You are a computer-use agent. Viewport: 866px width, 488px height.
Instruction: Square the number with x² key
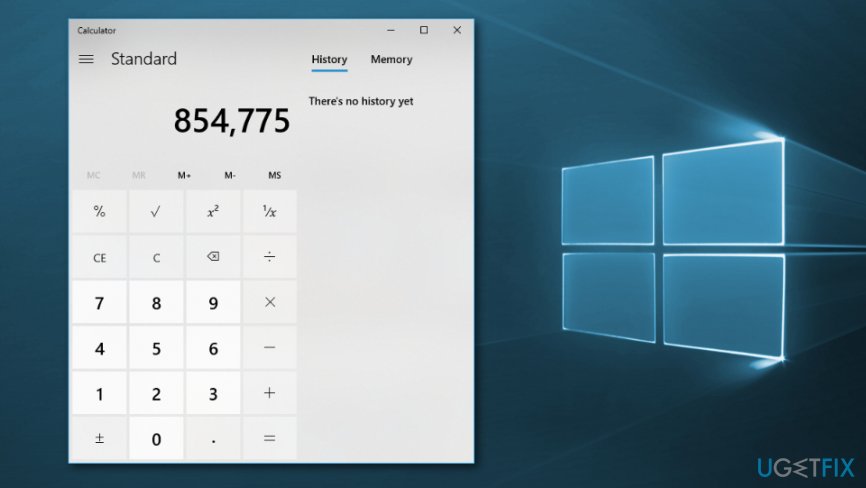(213, 211)
